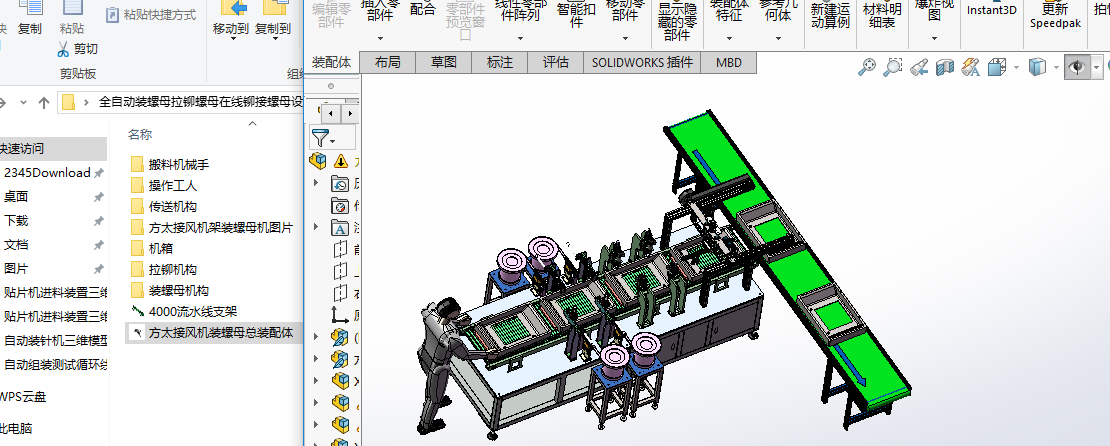
Task: Click the Section View icon
Action: [x=944, y=67]
